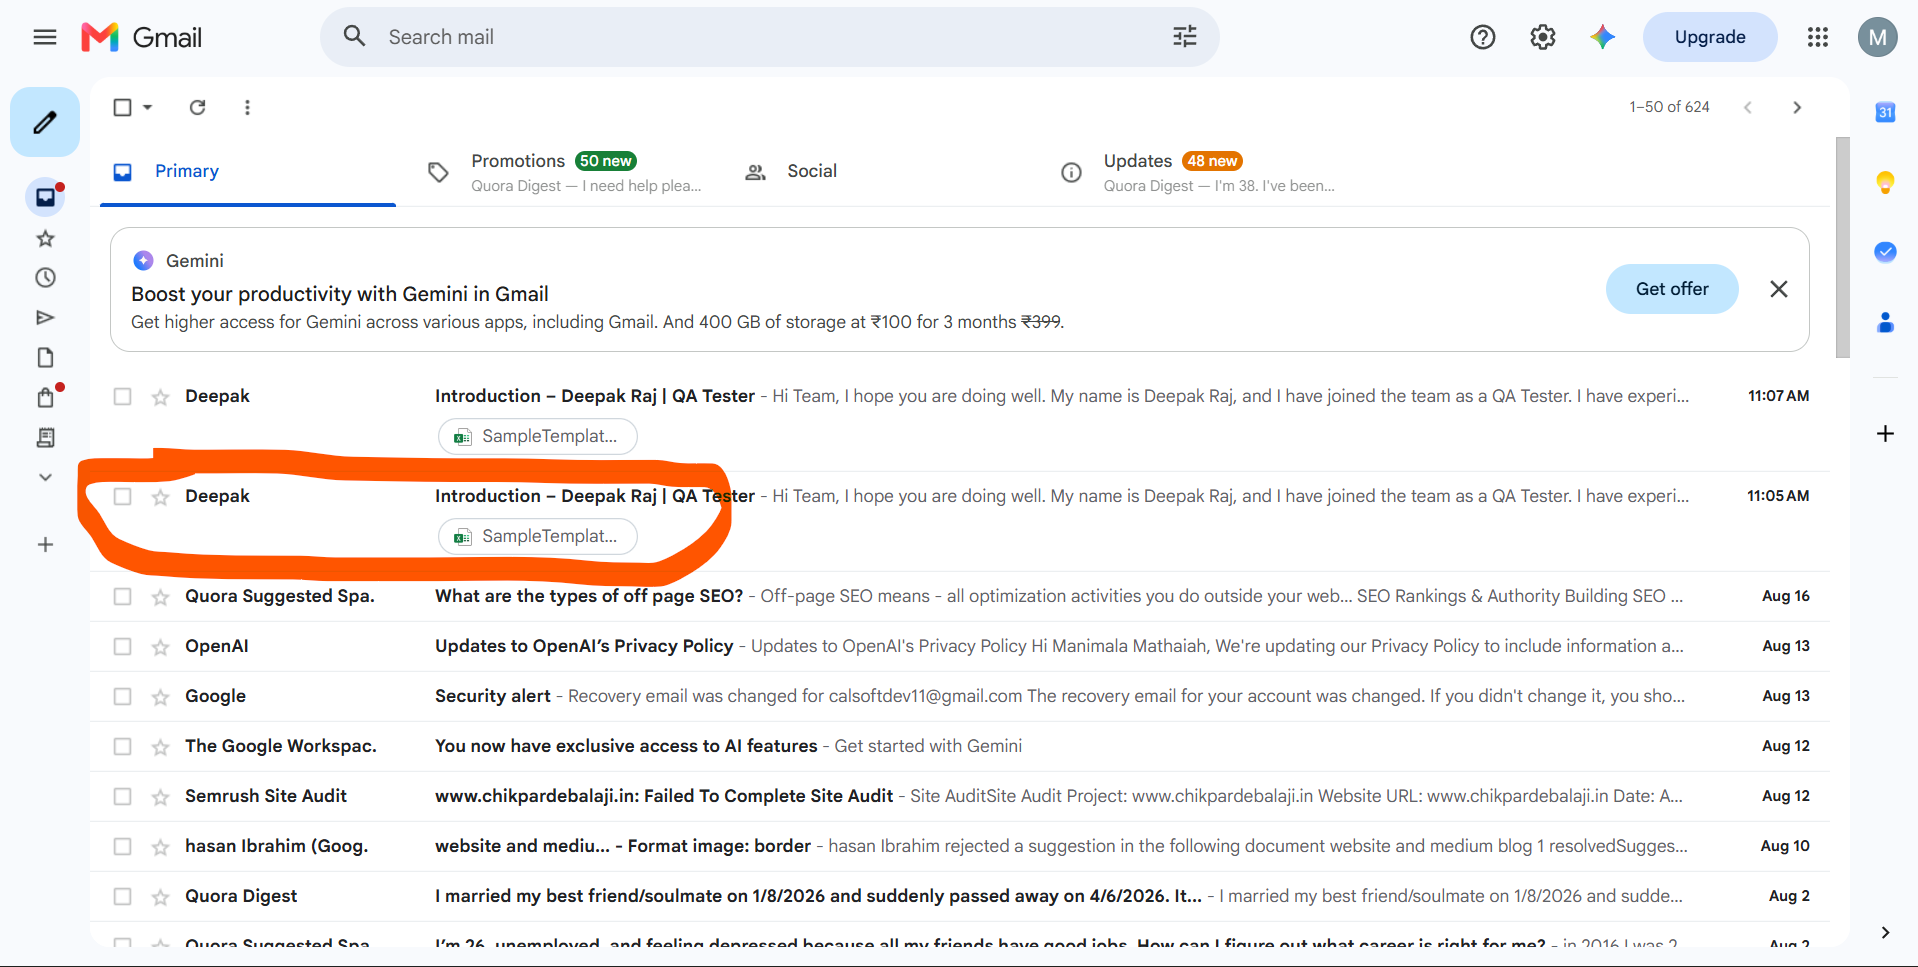Open the OpenAI Privacy Policy email
This screenshot has width=1918, height=967.
(x=960, y=646)
